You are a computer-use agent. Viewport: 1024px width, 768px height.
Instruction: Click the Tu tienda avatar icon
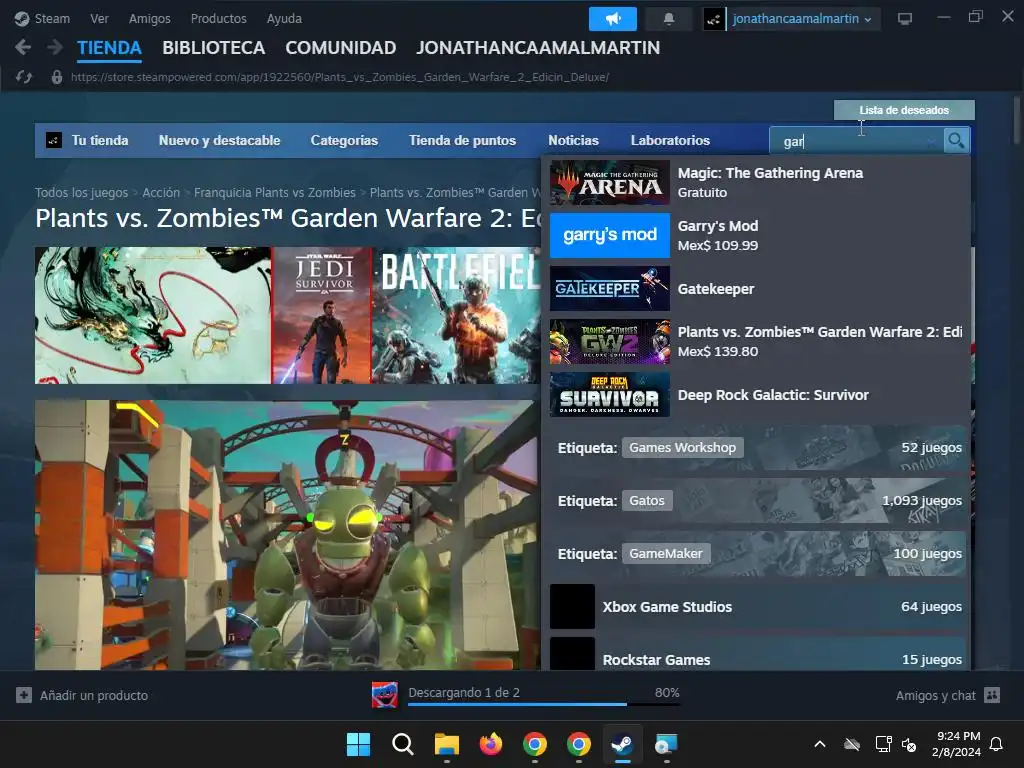tap(54, 140)
